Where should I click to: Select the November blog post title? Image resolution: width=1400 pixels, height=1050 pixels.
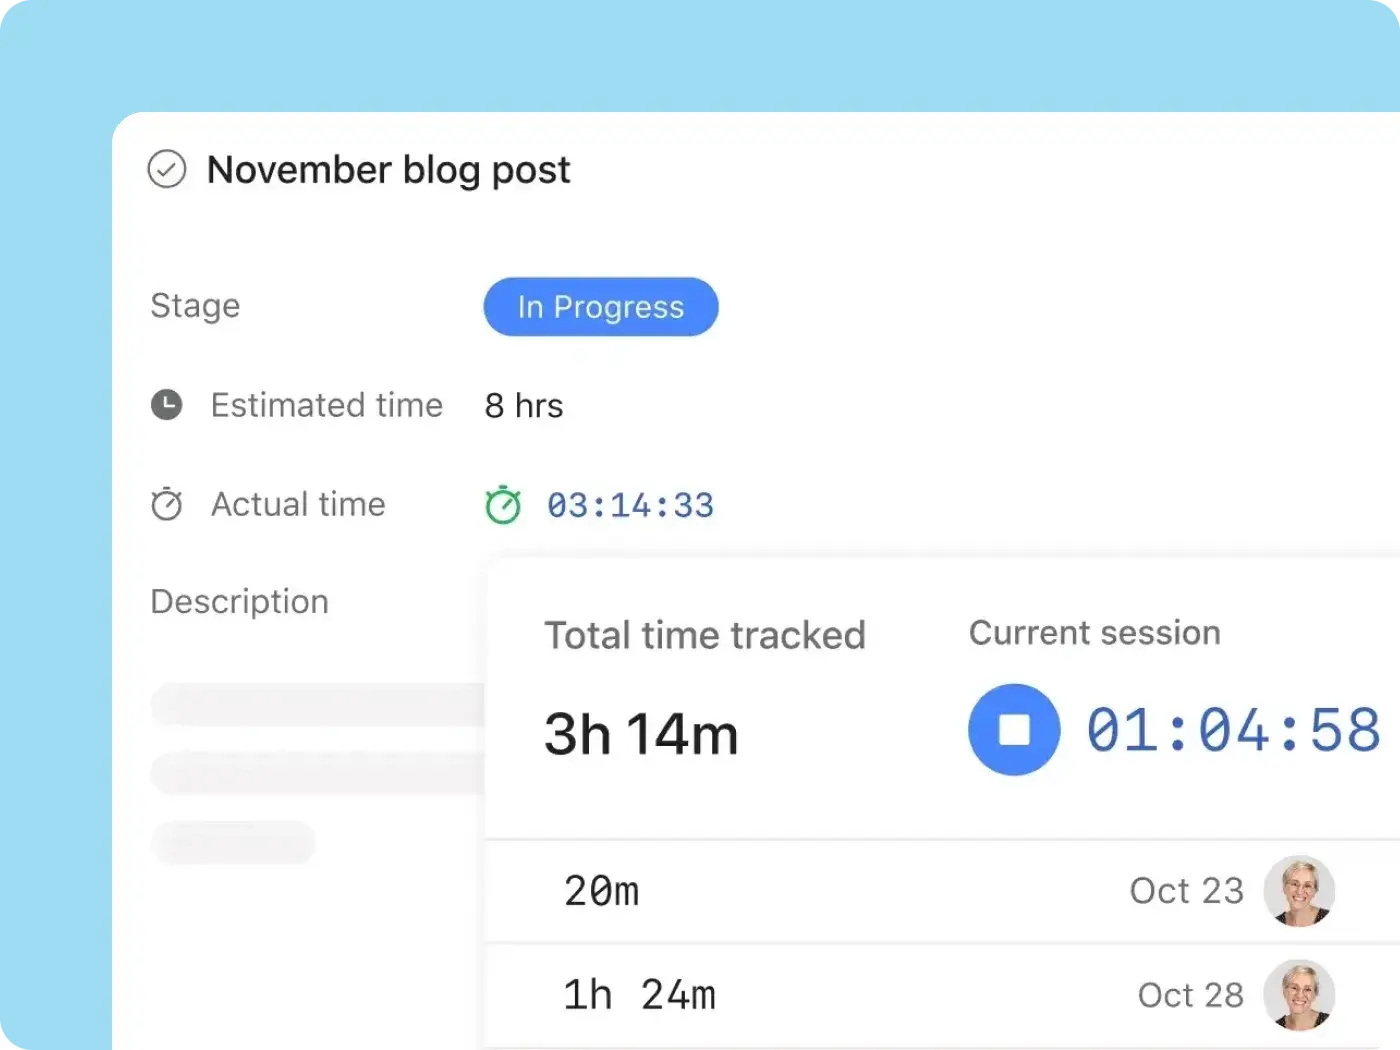tap(388, 170)
